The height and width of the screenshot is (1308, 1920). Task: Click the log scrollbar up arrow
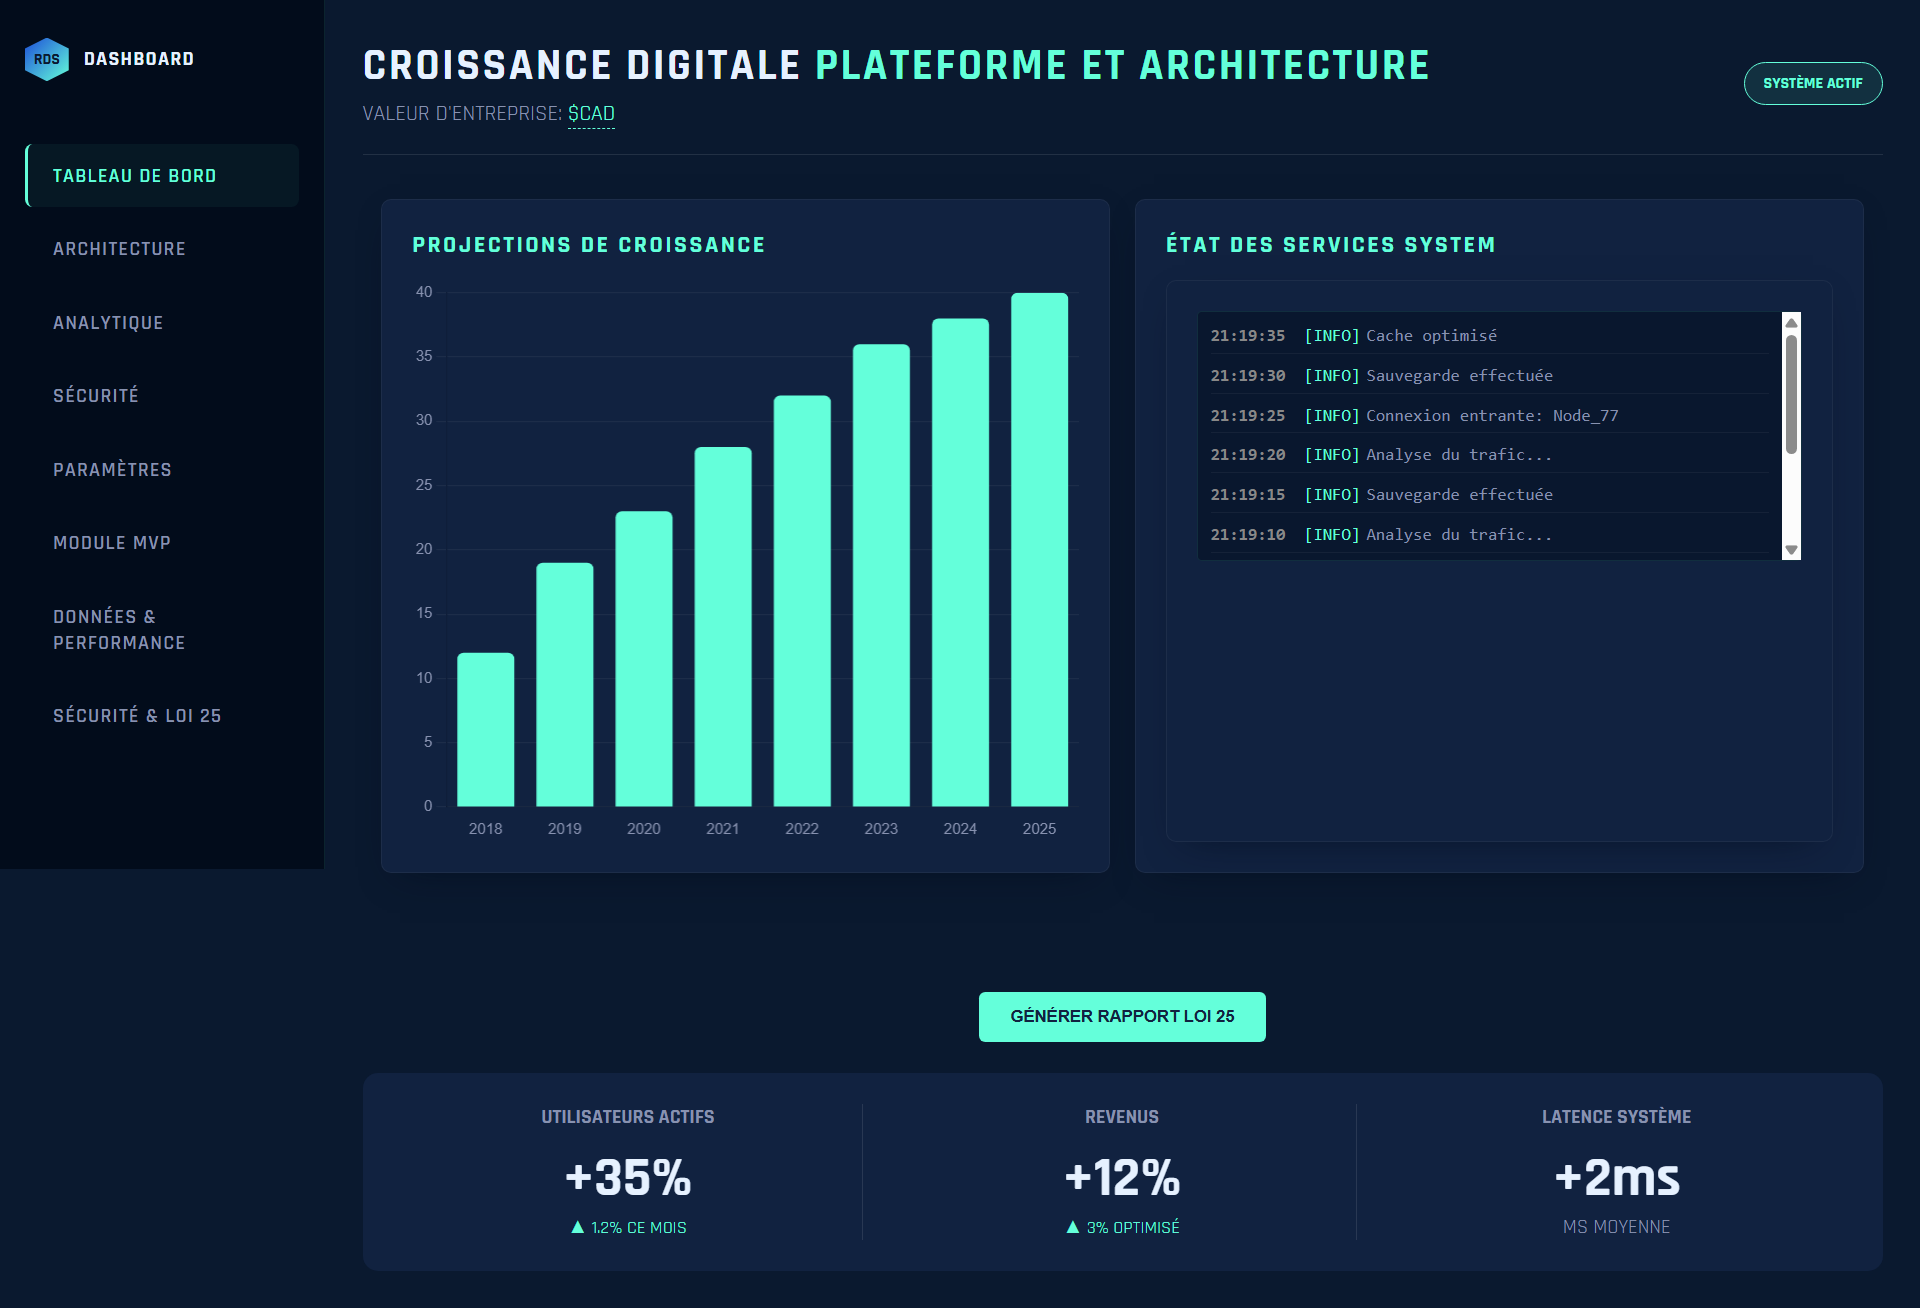click(1791, 322)
